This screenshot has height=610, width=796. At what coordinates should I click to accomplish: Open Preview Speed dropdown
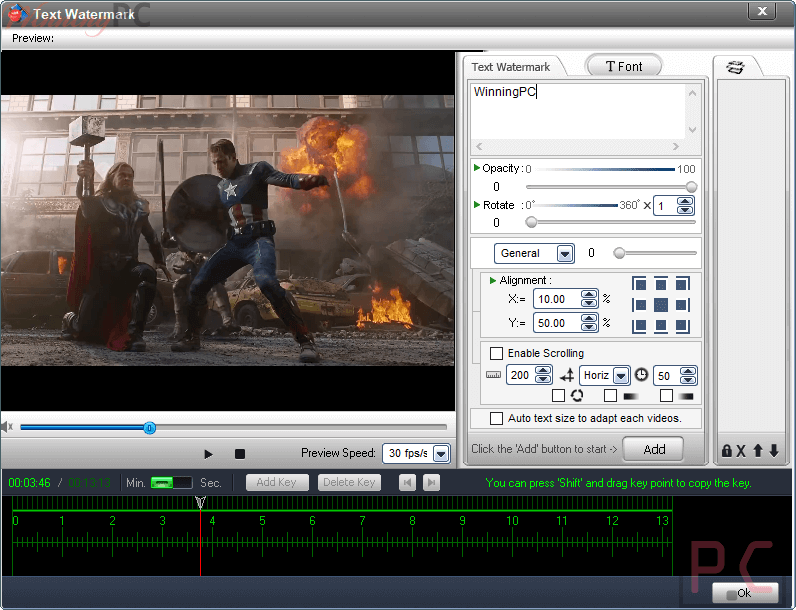[441, 453]
